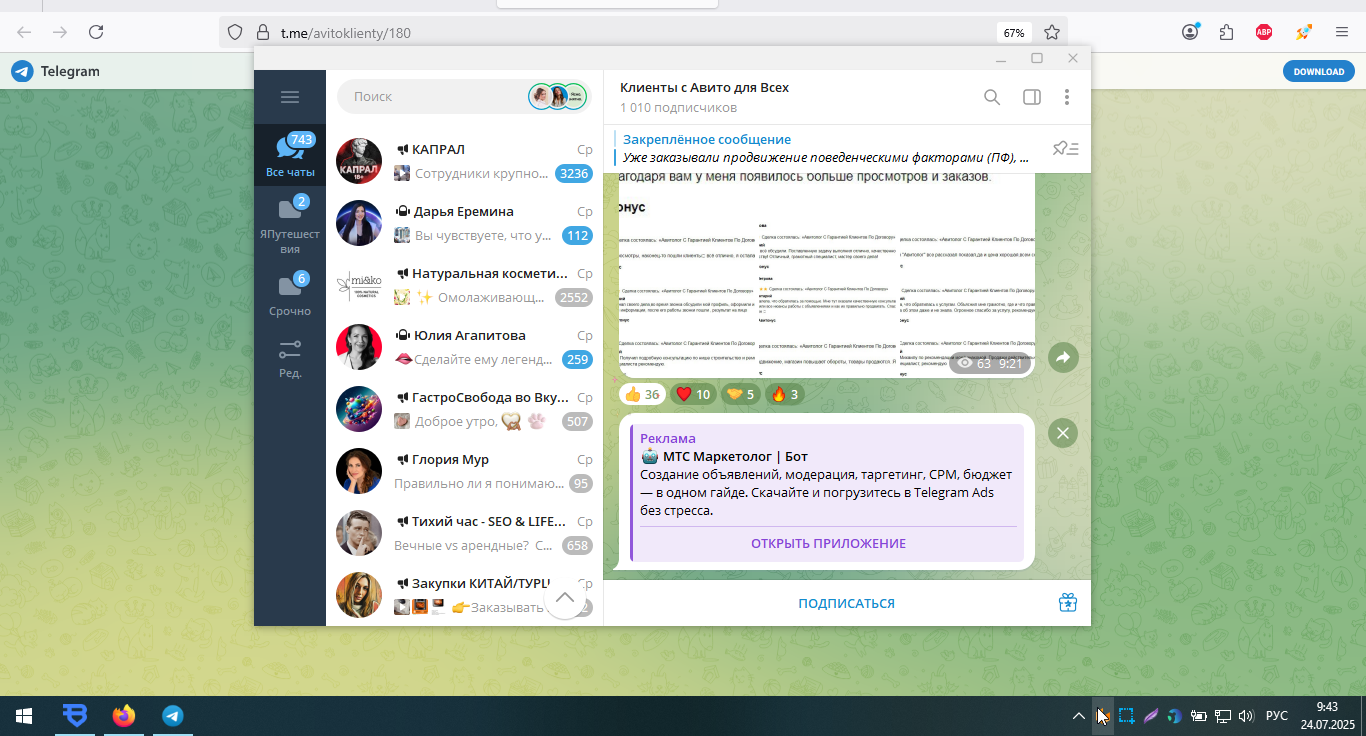Screen dimensions: 1366x736
Task: Open МТС Маркетолог | Бот title
Action: (x=734, y=456)
